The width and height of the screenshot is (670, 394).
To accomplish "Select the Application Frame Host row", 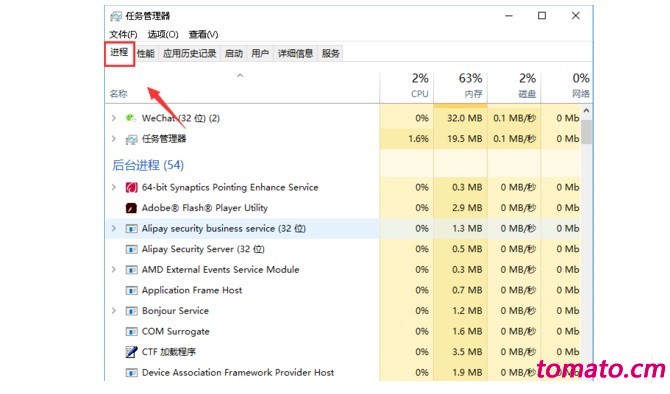I will pyautogui.click(x=343, y=291).
